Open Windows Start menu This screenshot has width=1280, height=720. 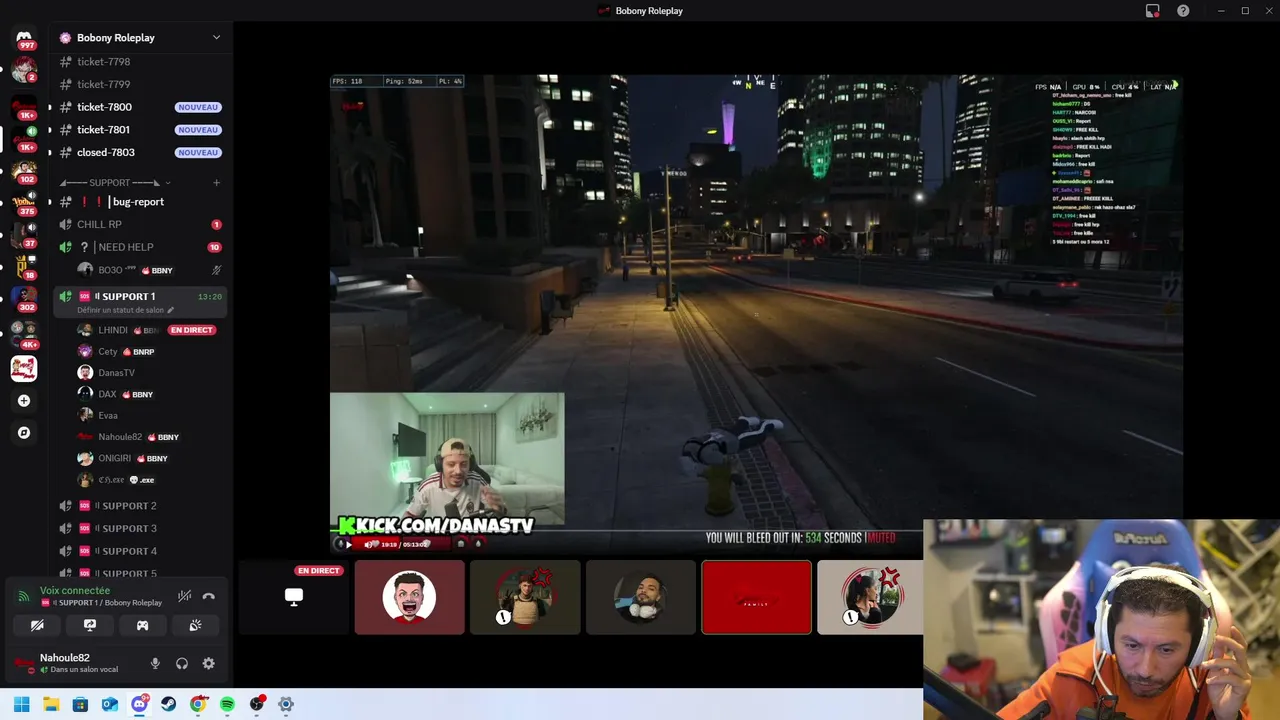pyautogui.click(x=22, y=704)
